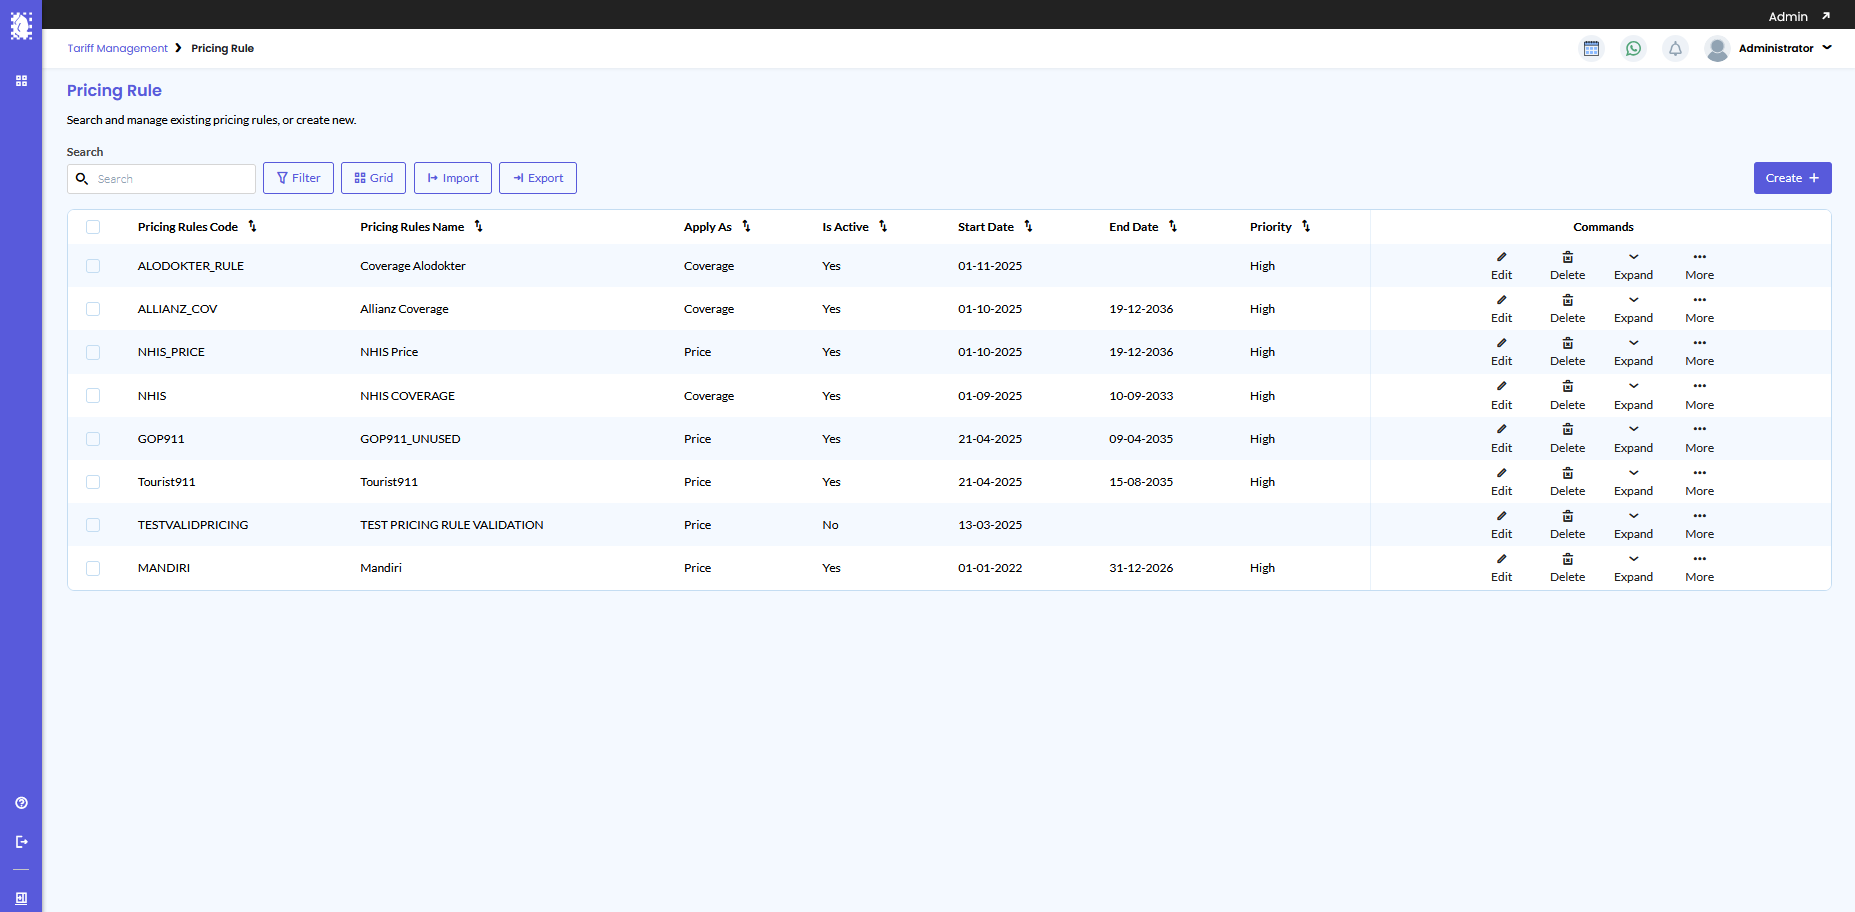Sort by Pricing Rules Name column
Screen dimensions: 1855x912
(478, 227)
